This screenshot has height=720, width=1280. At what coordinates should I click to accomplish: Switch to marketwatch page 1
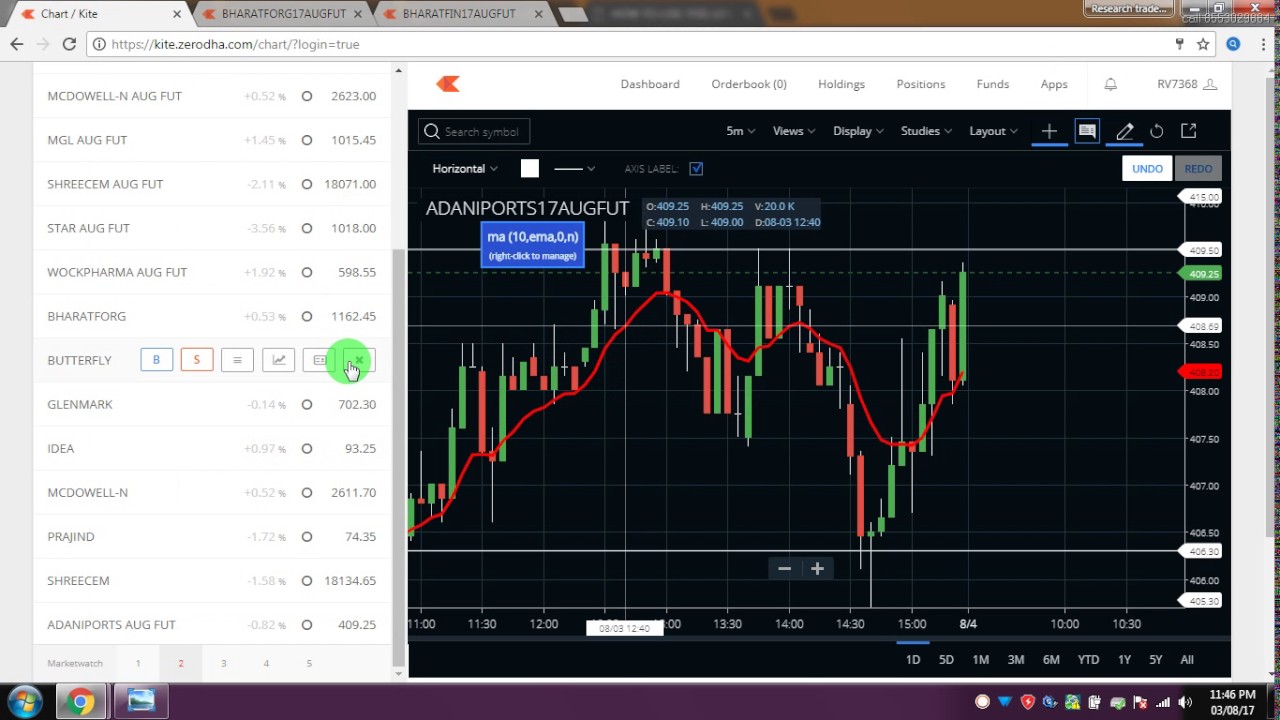[138, 663]
